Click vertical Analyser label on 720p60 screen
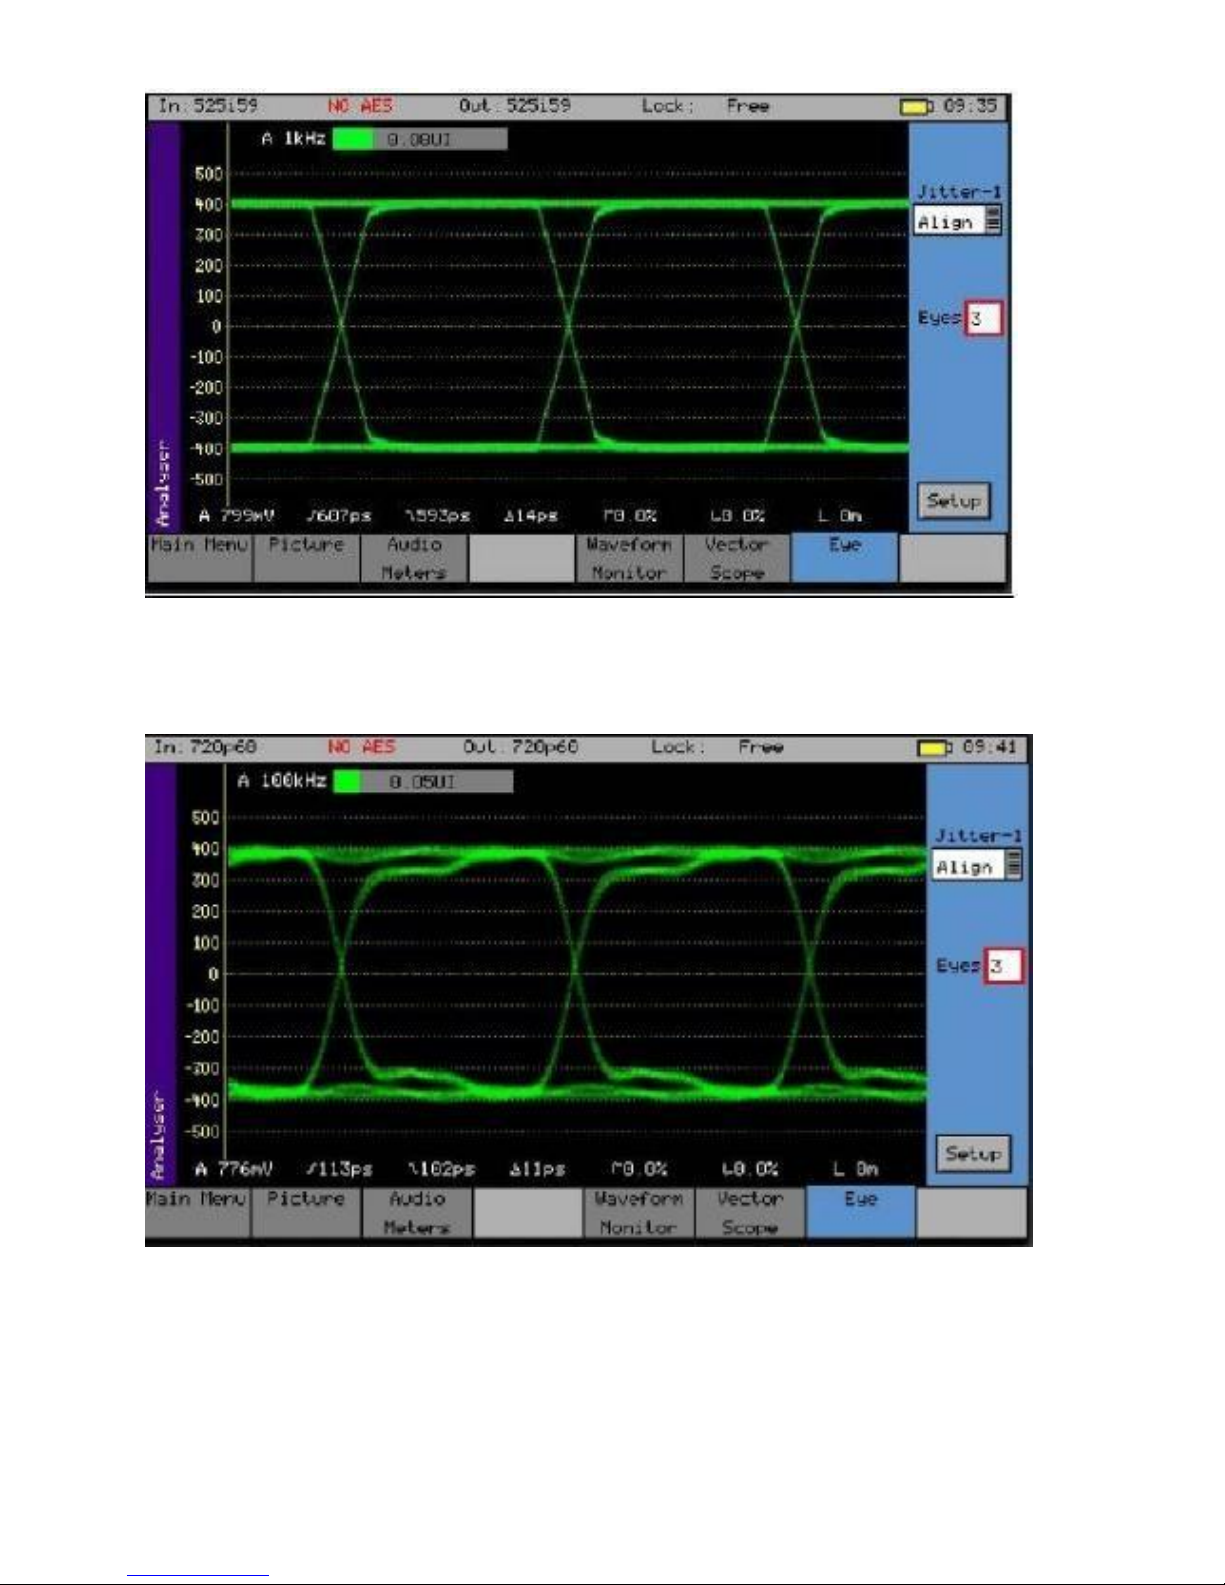 [x=159, y=1136]
